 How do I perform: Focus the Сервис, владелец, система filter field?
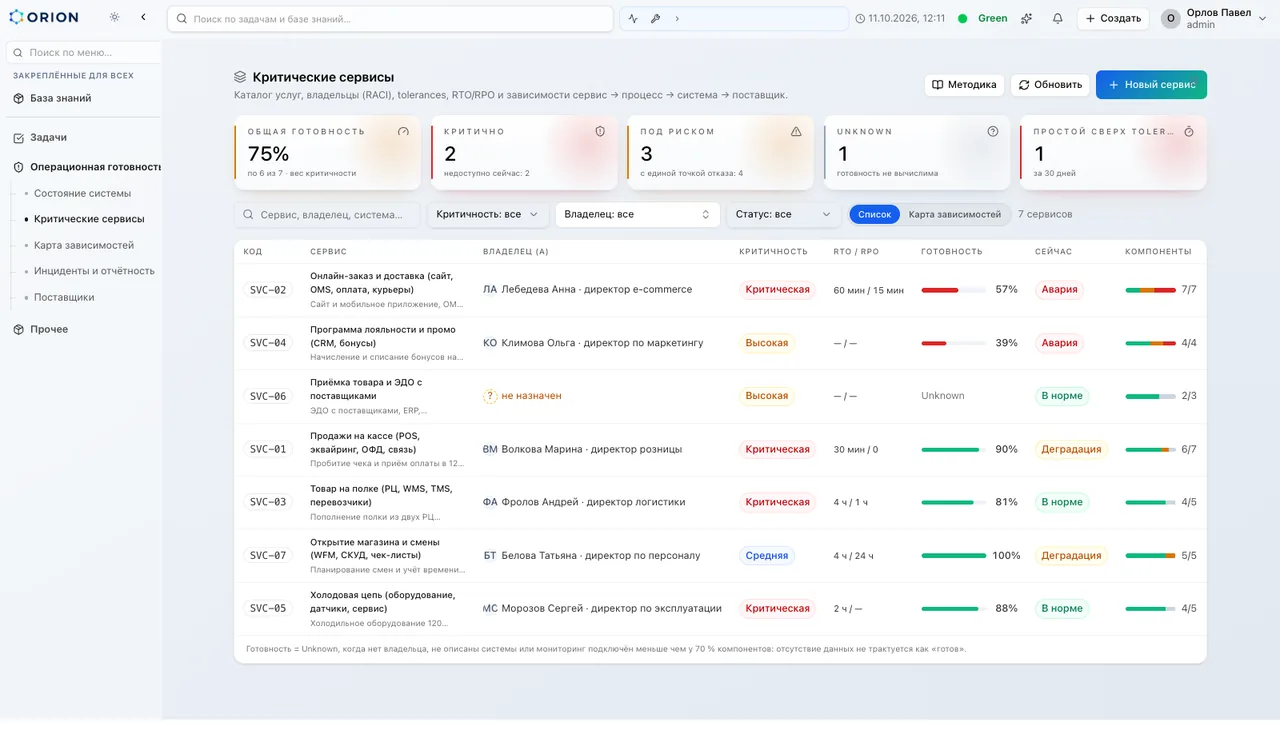(327, 214)
